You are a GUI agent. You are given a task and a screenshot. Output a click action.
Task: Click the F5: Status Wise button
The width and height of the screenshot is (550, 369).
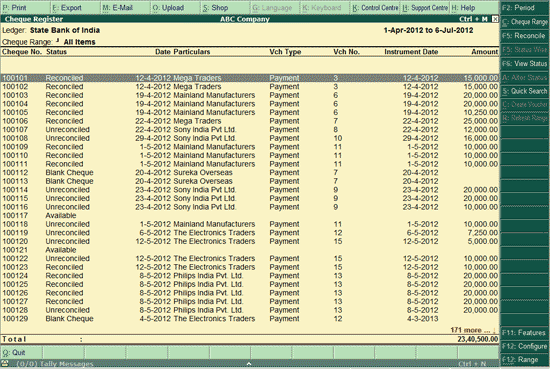pos(524,49)
